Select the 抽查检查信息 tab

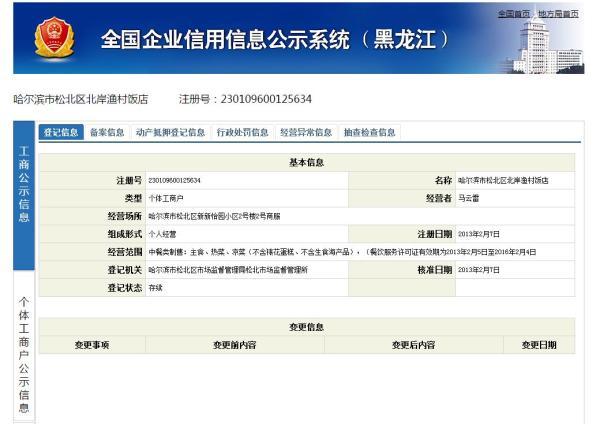click(x=369, y=132)
